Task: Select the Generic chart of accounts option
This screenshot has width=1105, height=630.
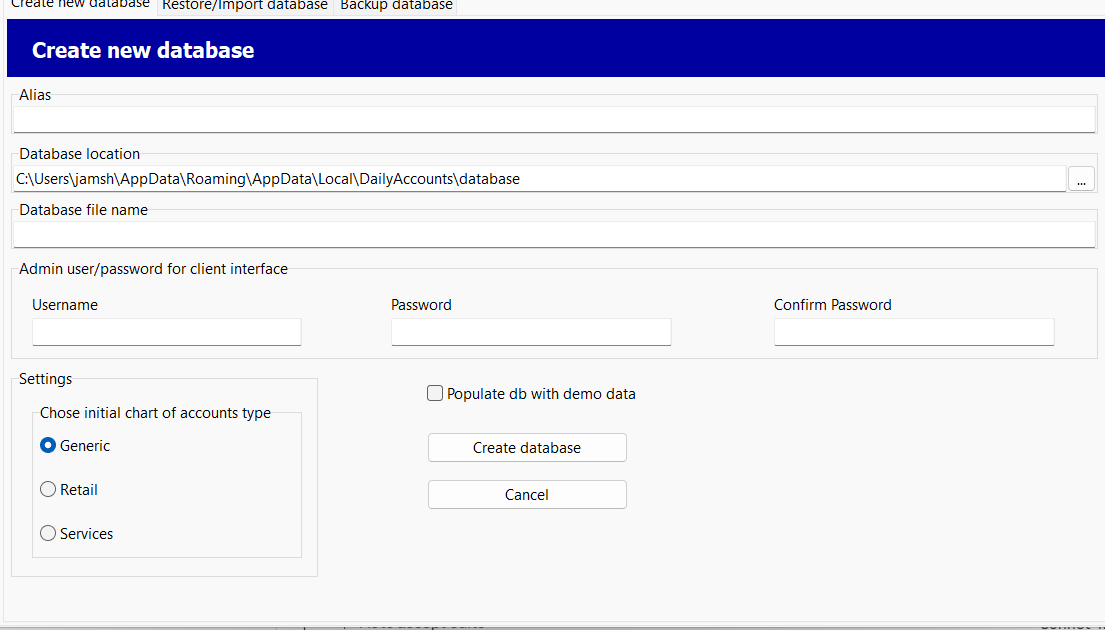Action: (48, 446)
